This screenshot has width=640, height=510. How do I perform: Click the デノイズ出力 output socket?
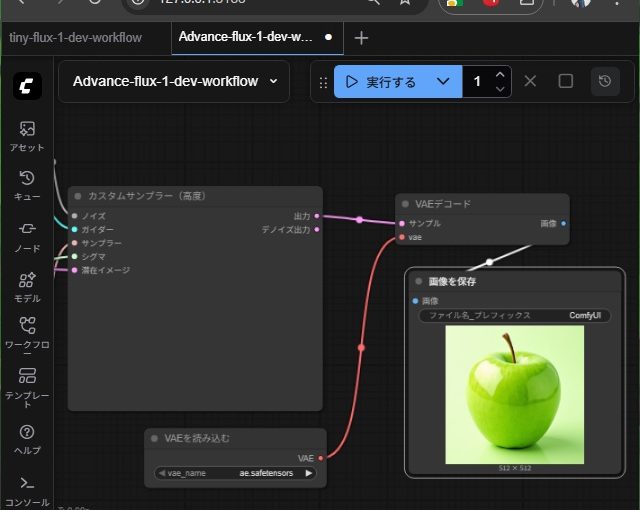coord(317,230)
